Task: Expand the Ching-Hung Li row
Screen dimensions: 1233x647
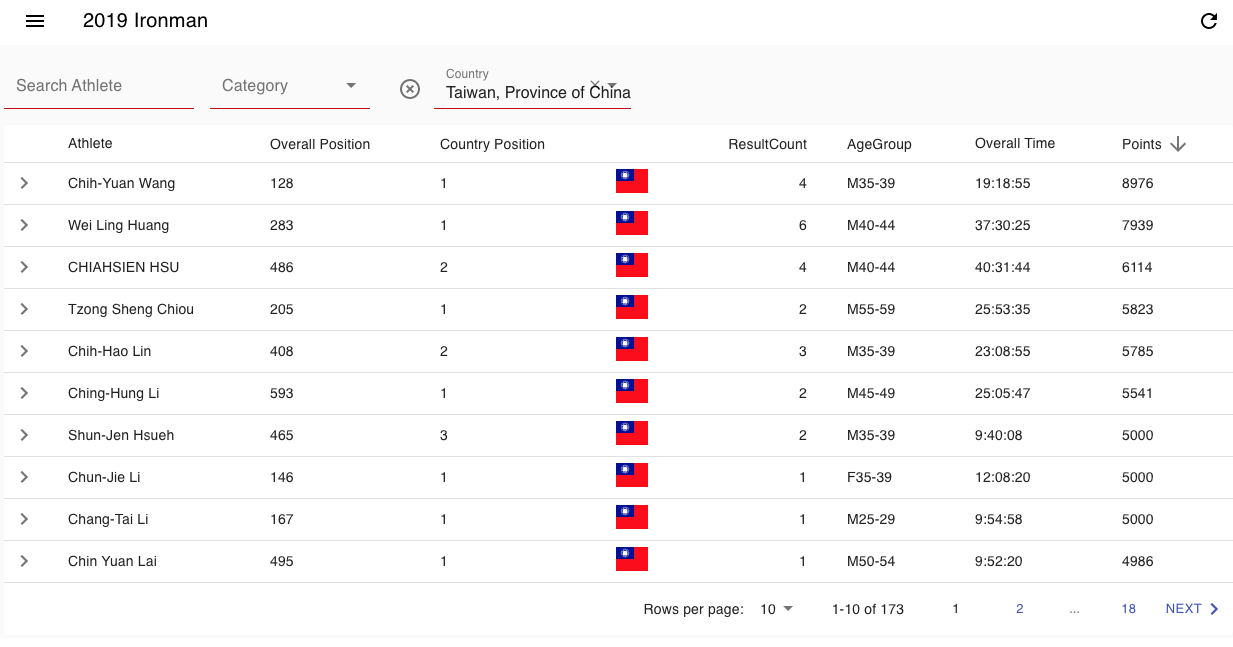Action: pyautogui.click(x=24, y=393)
